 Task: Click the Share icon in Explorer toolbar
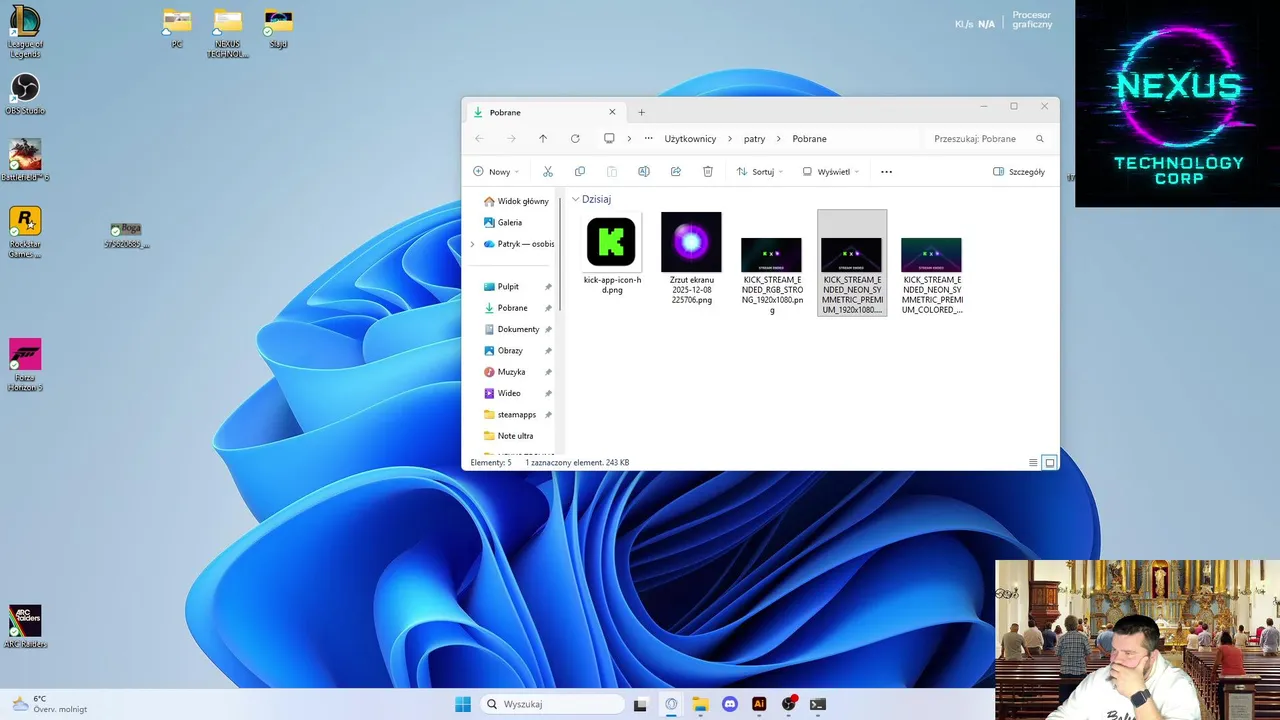tap(675, 172)
